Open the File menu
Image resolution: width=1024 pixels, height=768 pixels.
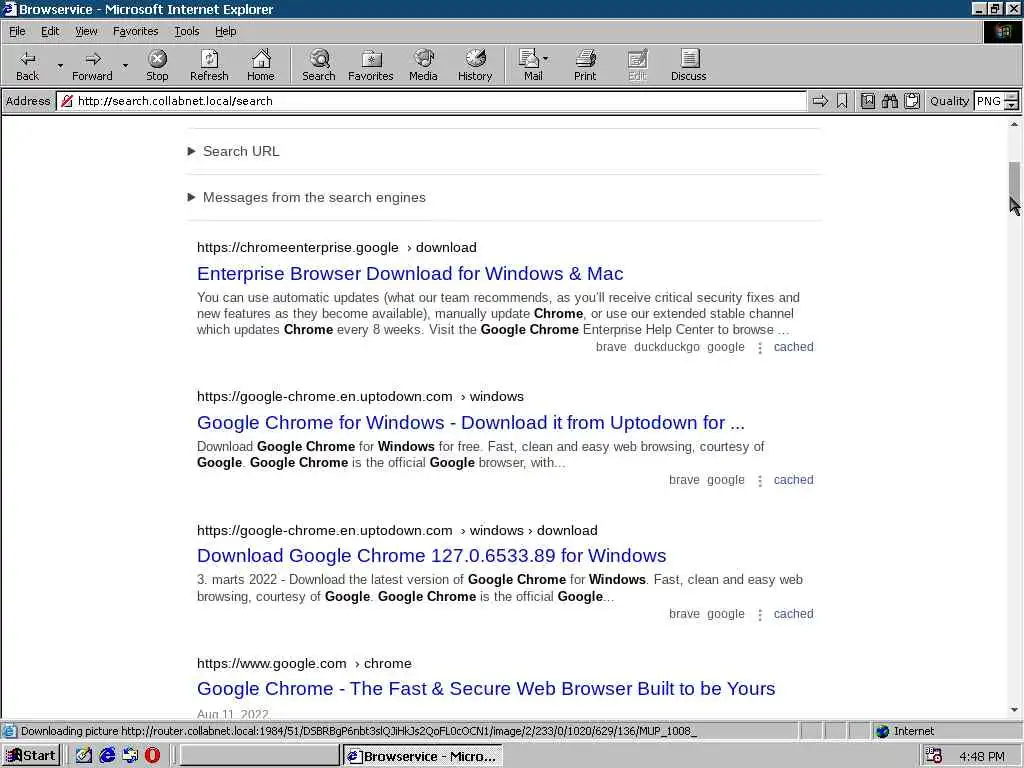[17, 31]
